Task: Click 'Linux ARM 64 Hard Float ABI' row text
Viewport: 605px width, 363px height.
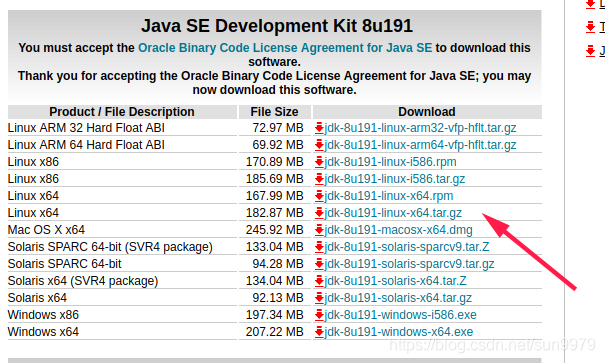Action: [x=86, y=145]
